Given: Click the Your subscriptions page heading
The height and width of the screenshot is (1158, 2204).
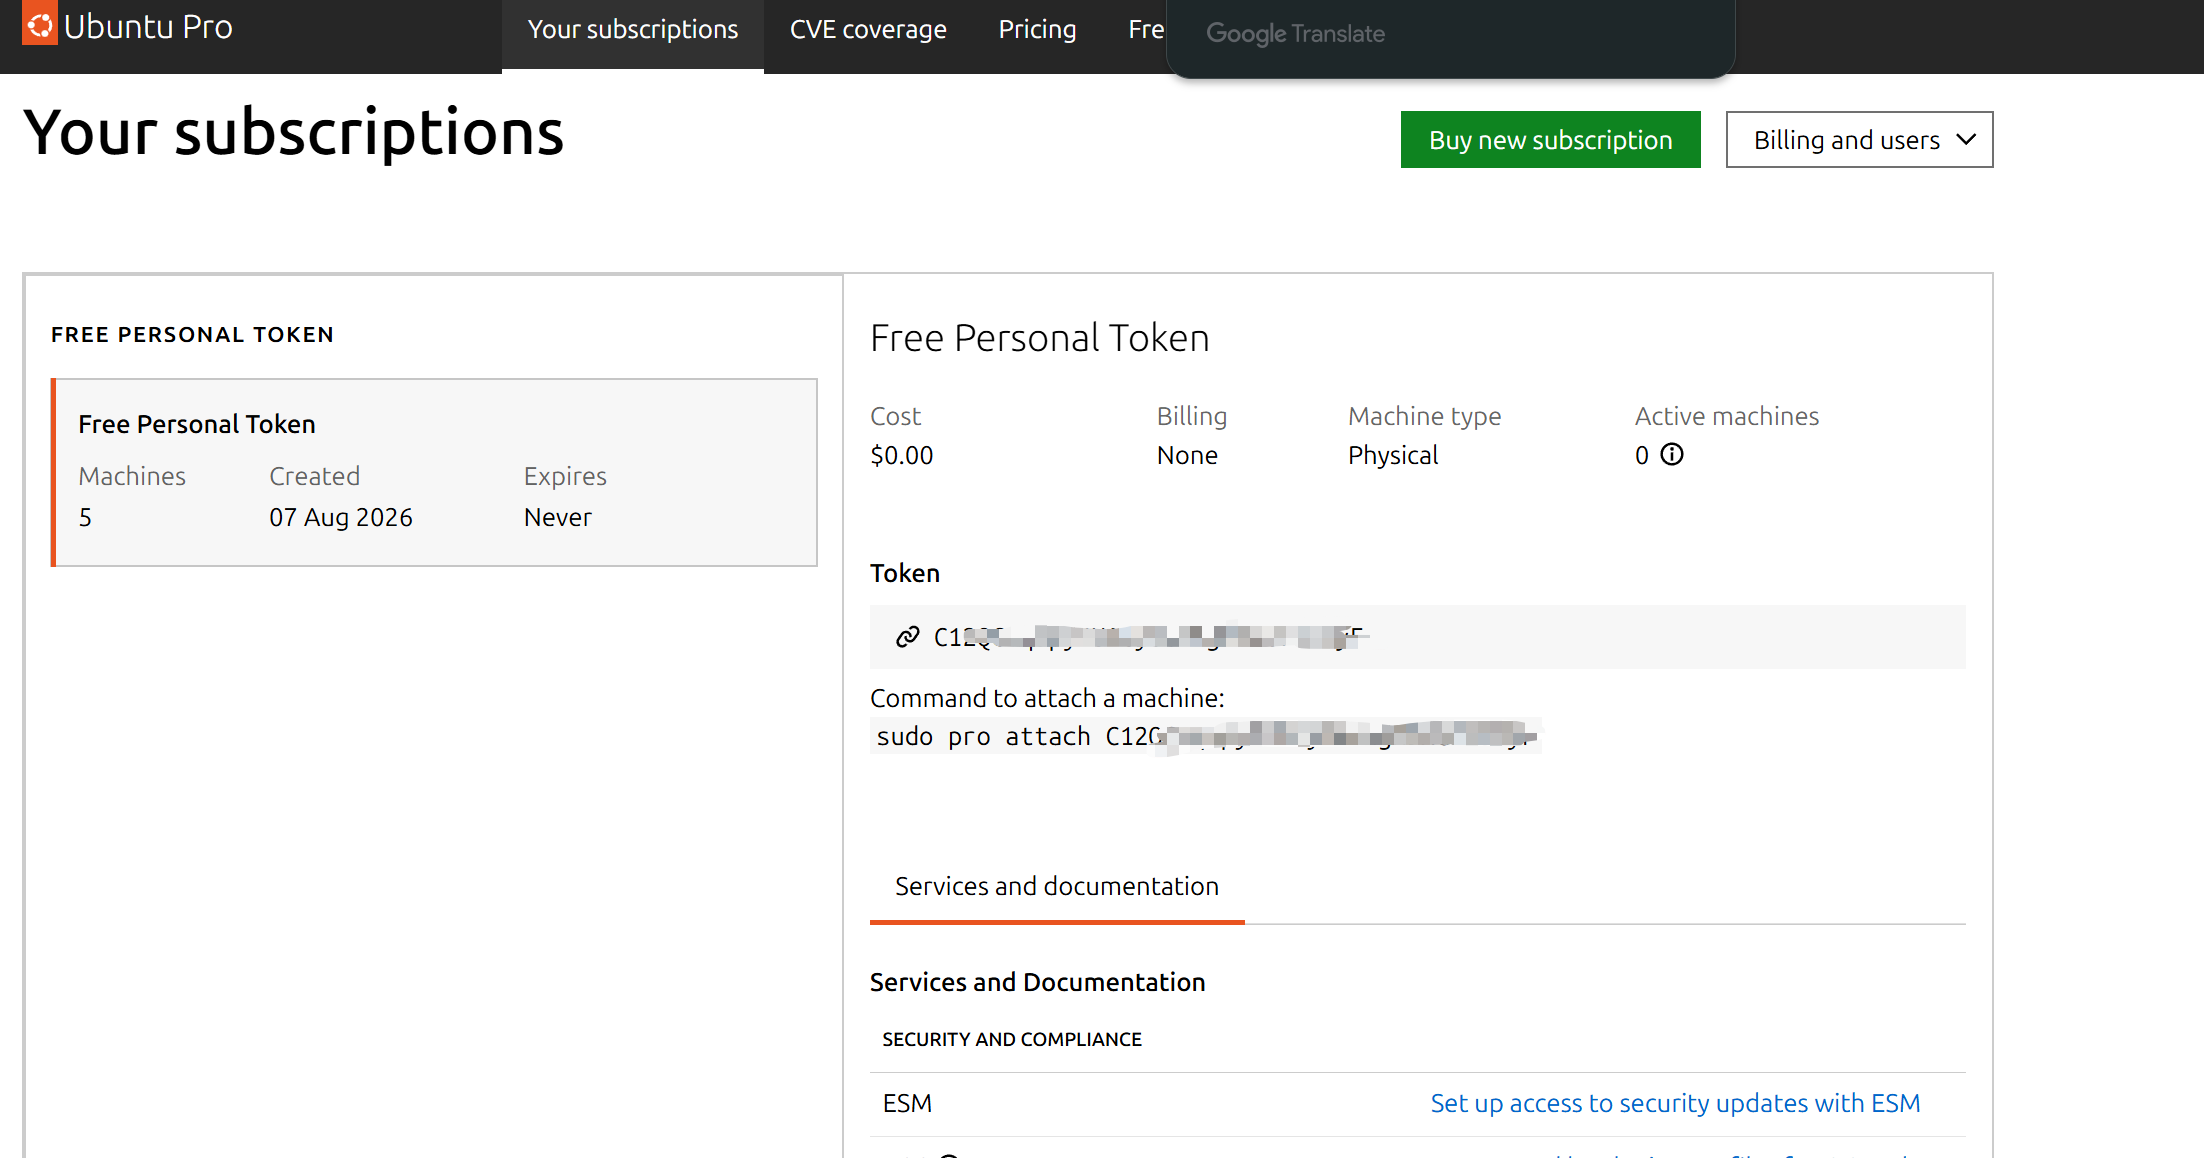Looking at the screenshot, I should (293, 133).
